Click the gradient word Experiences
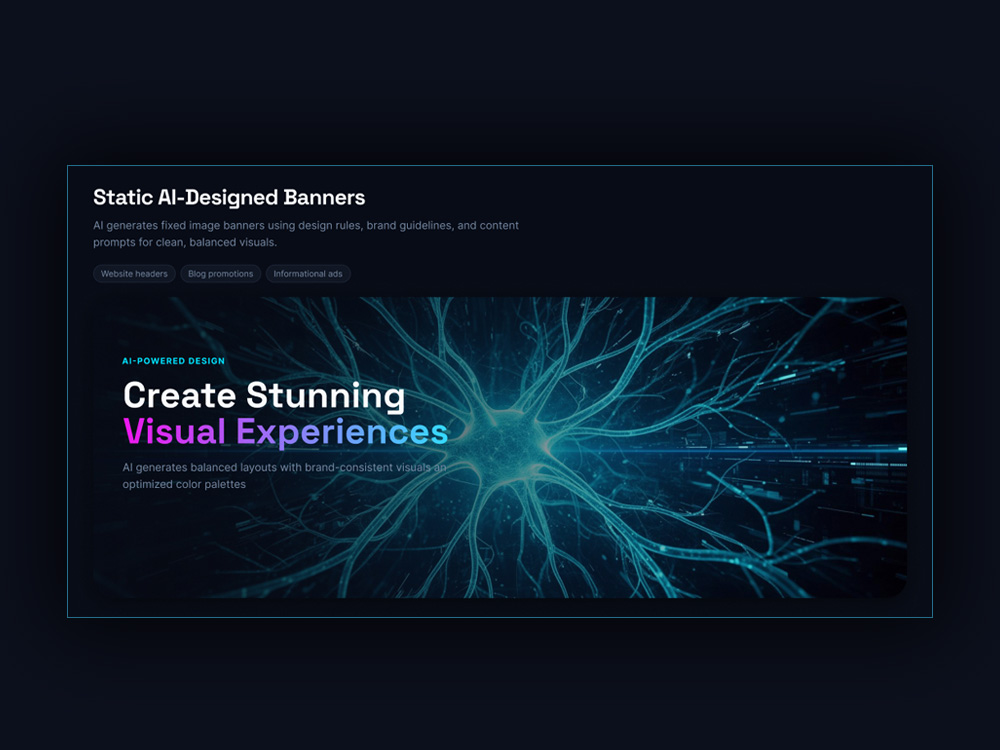The height and width of the screenshot is (750, 1000). [x=342, y=434]
